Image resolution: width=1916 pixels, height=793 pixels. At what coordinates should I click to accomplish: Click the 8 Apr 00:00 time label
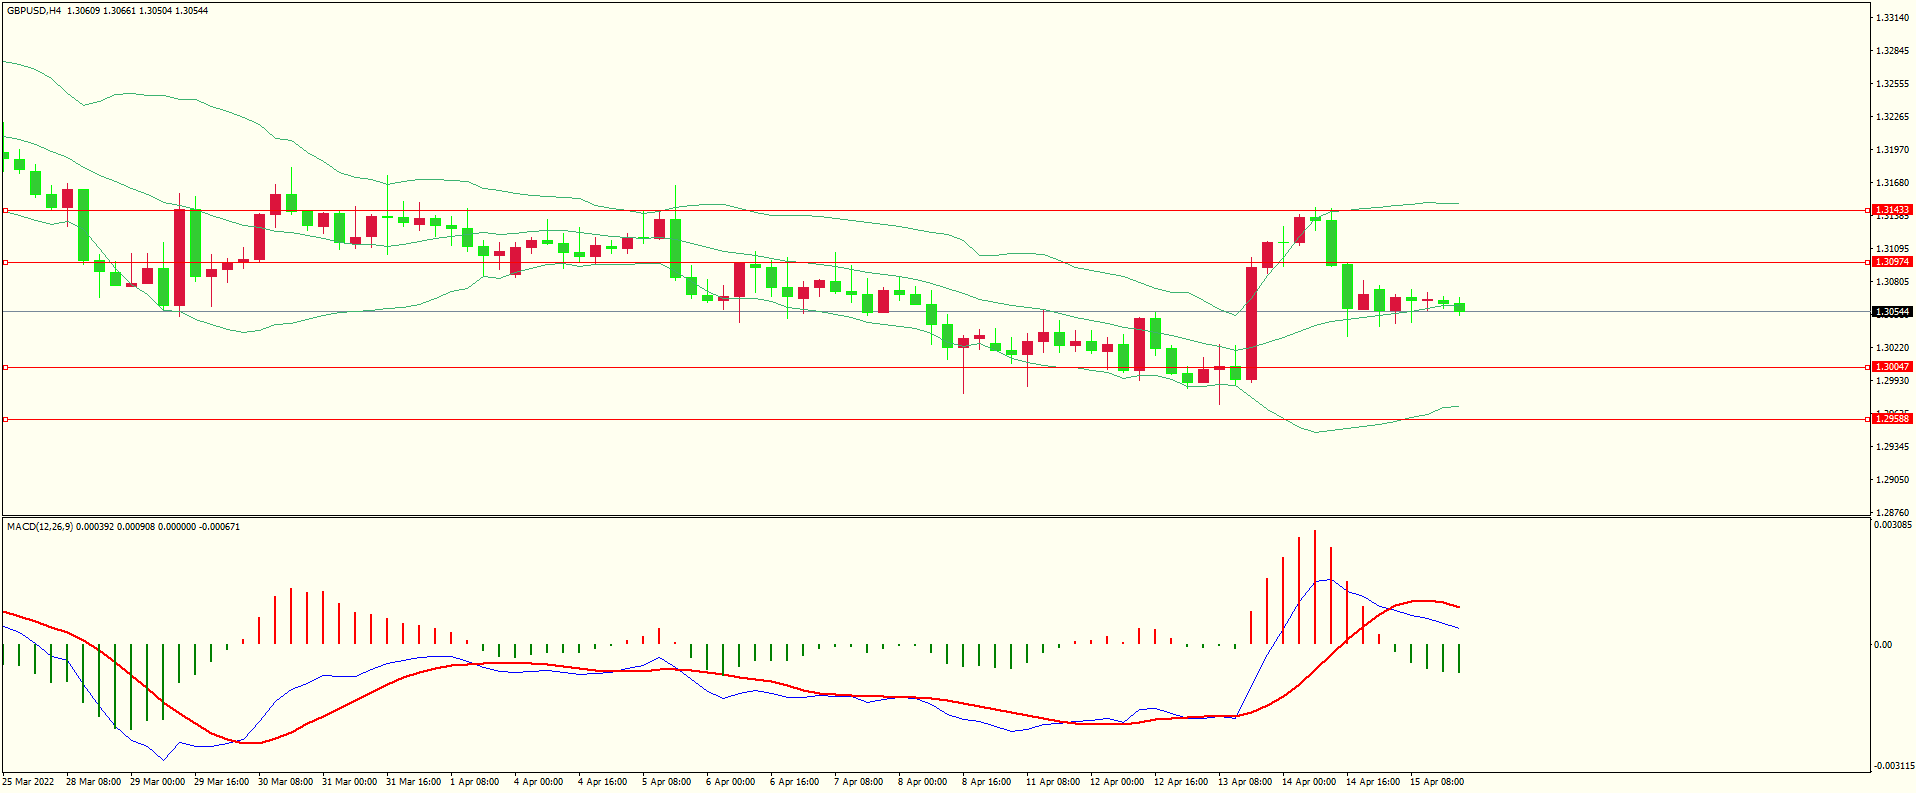[923, 782]
